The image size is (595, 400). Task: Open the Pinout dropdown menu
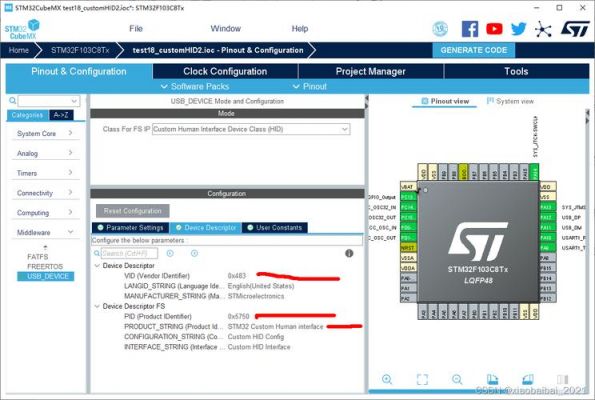click(310, 87)
